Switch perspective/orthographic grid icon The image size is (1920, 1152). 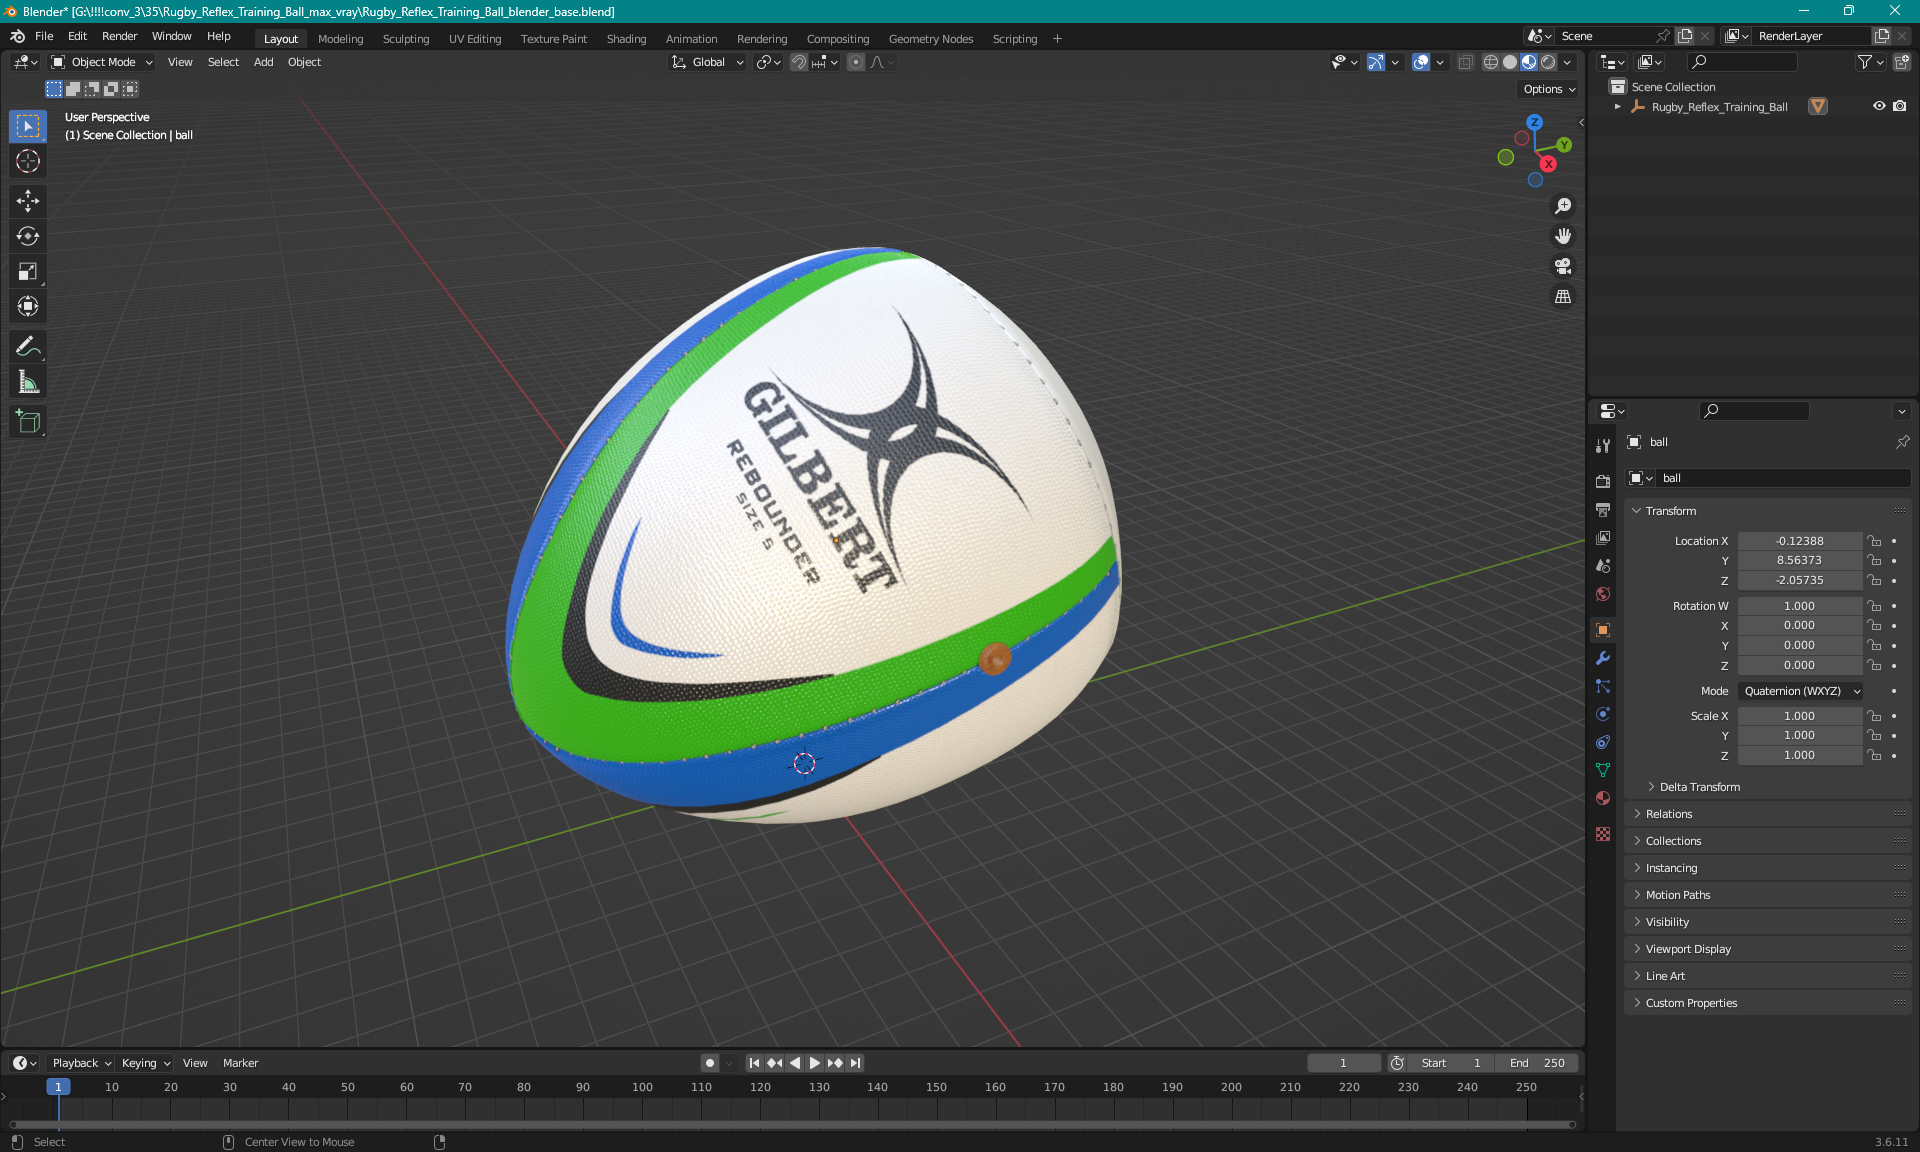tap(1563, 296)
